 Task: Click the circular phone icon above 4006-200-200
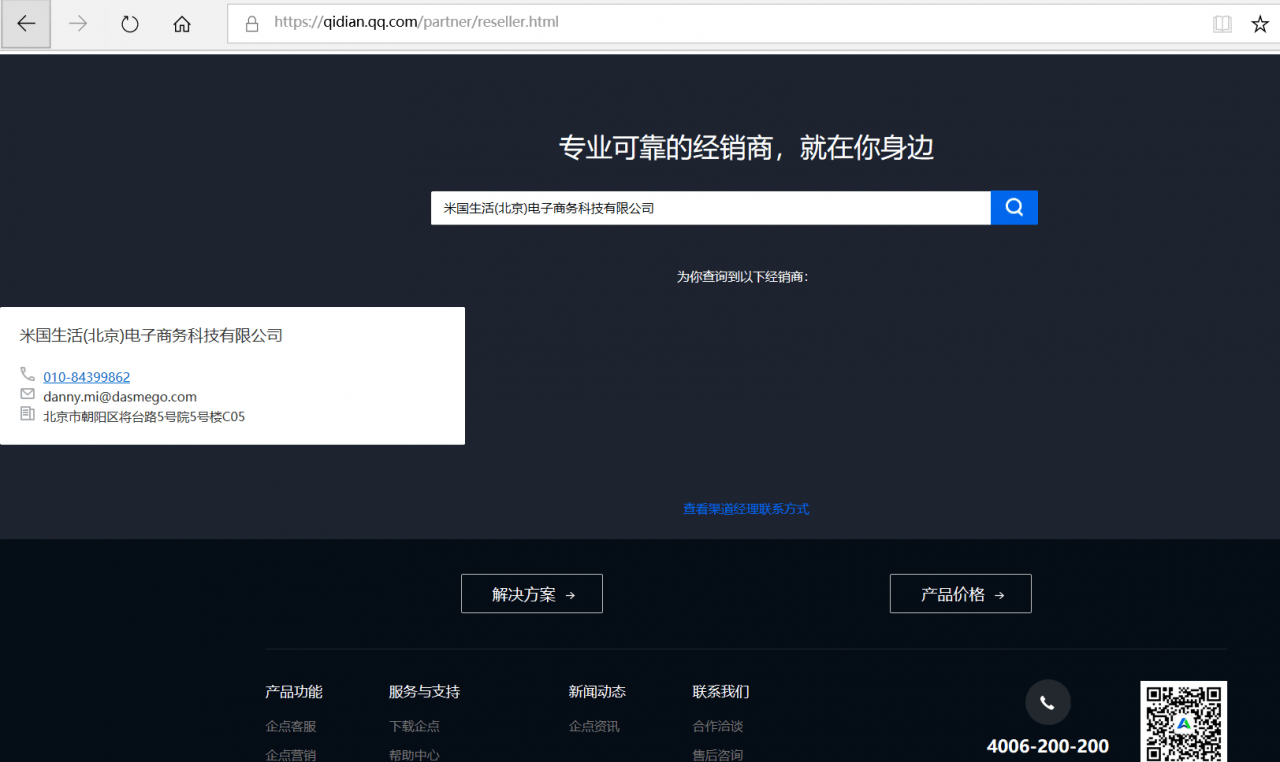[x=1047, y=702]
